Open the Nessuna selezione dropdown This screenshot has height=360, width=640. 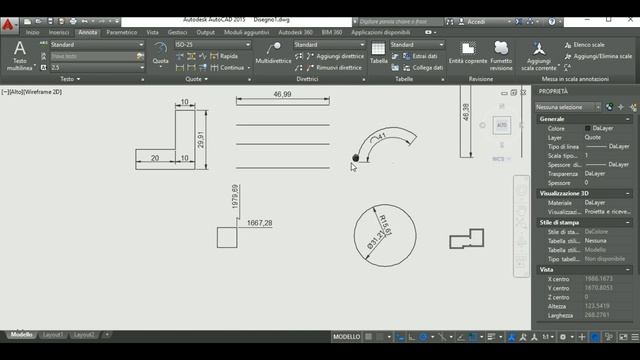point(568,107)
